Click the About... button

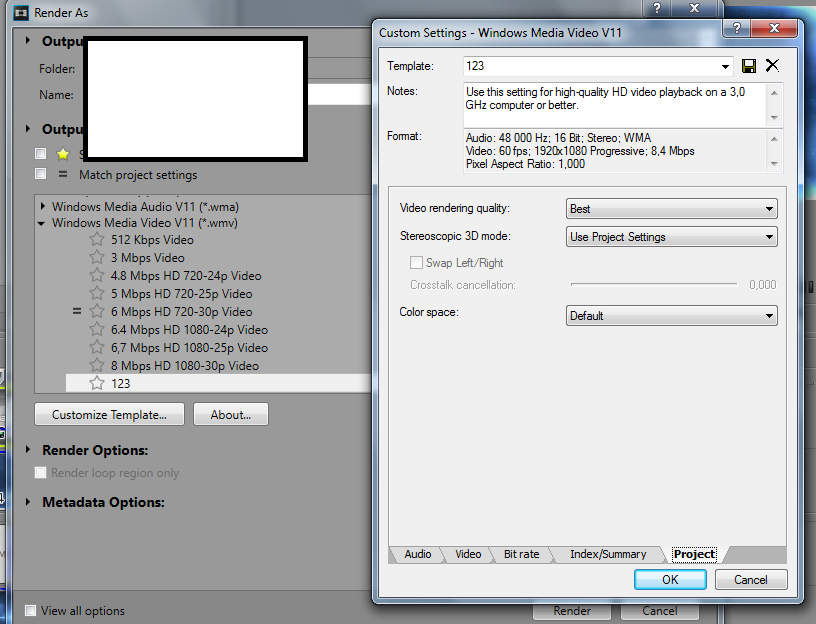[x=231, y=414]
